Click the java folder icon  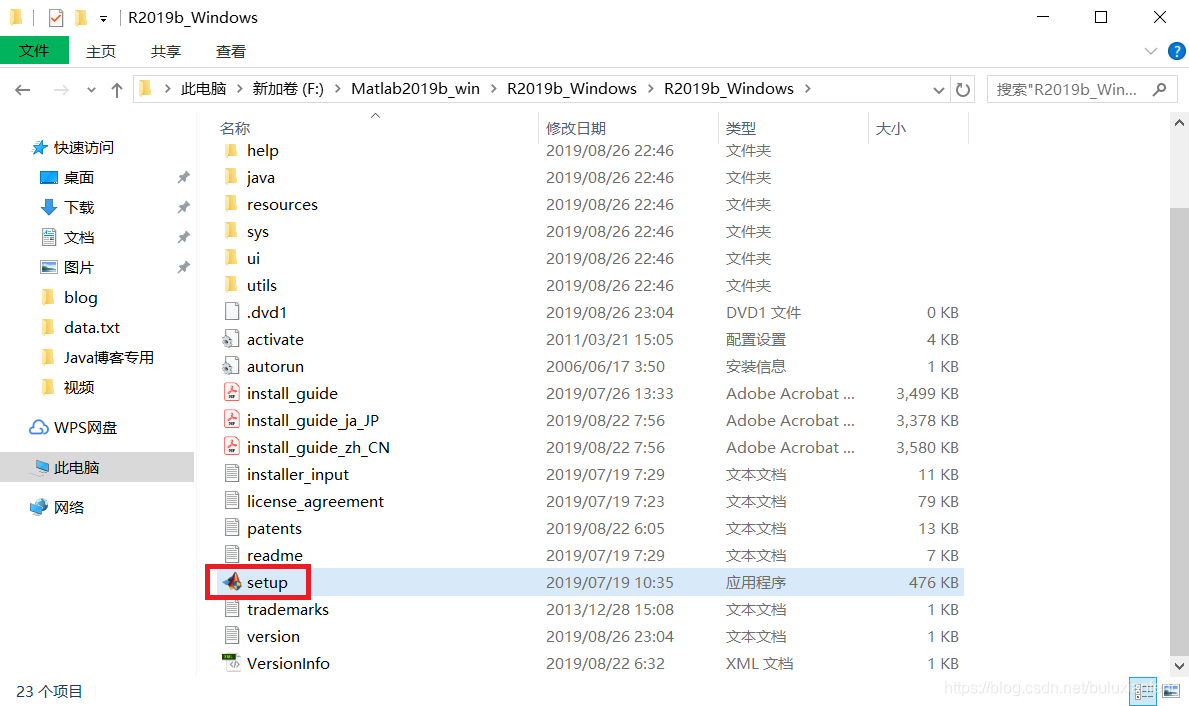[232, 177]
